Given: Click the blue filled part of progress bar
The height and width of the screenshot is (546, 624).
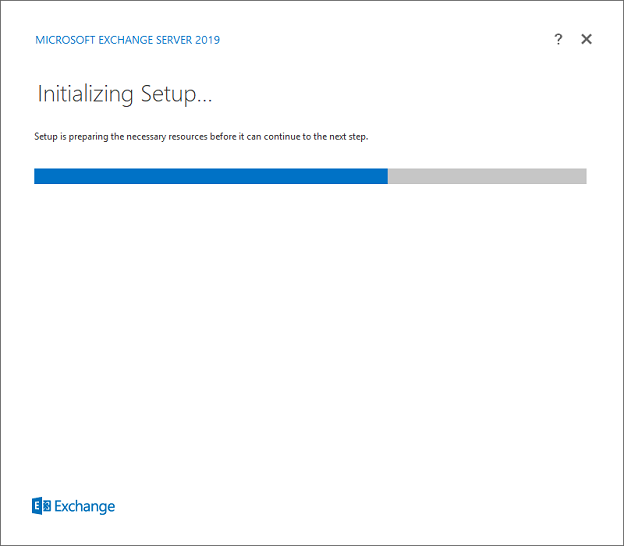Looking at the screenshot, I should pyautogui.click(x=210, y=176).
